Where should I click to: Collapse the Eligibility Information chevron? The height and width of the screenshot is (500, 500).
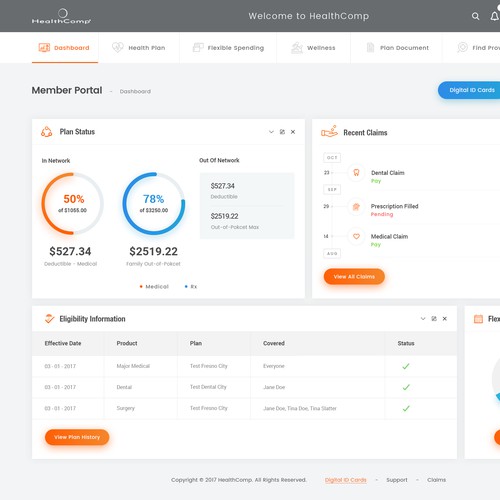[423, 319]
